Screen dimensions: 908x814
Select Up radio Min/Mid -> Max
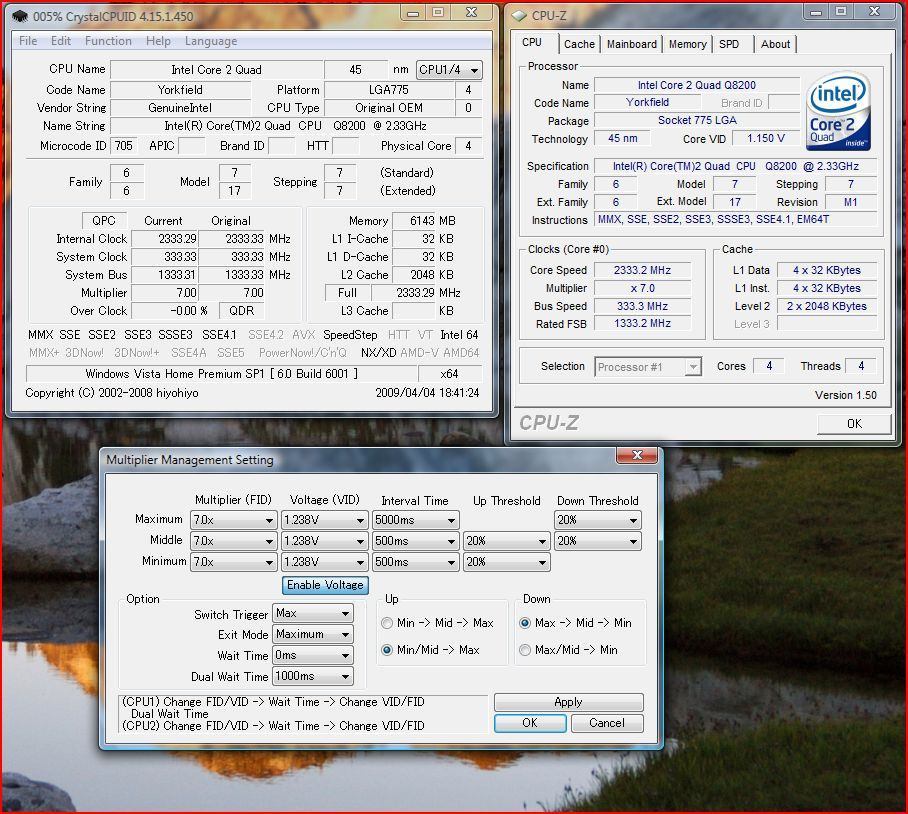coord(387,650)
